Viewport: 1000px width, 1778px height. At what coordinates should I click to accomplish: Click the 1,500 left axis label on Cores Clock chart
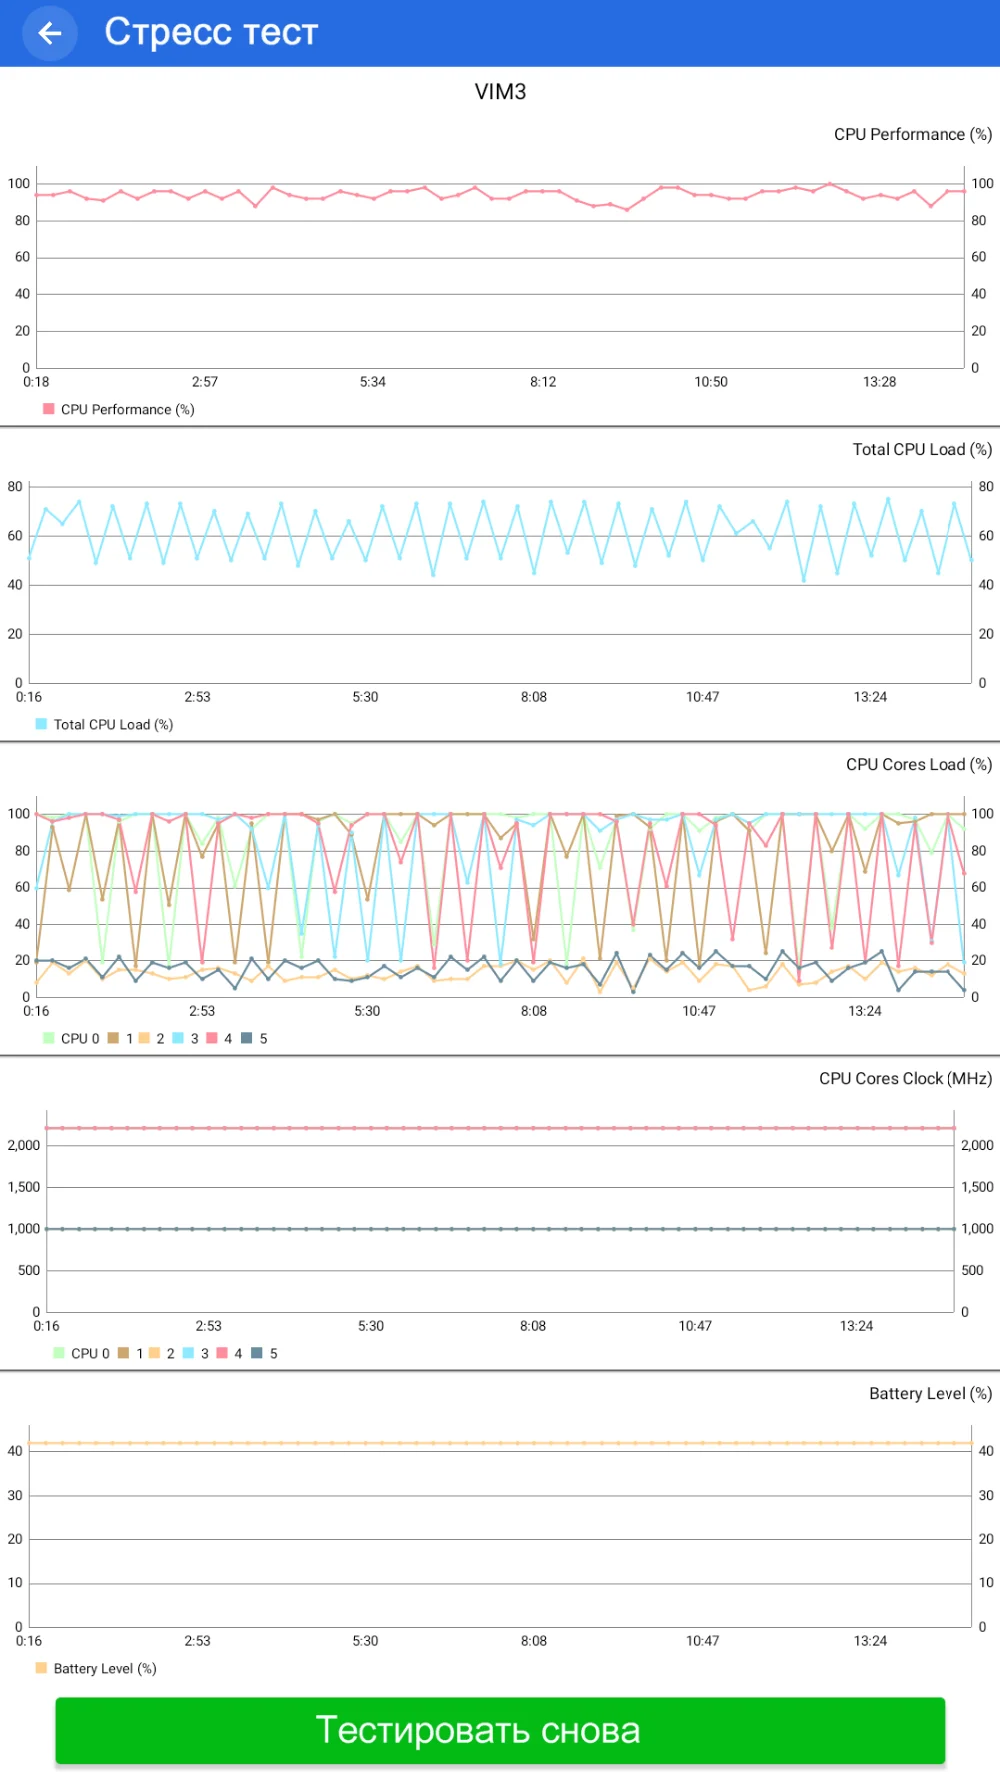[24, 1187]
